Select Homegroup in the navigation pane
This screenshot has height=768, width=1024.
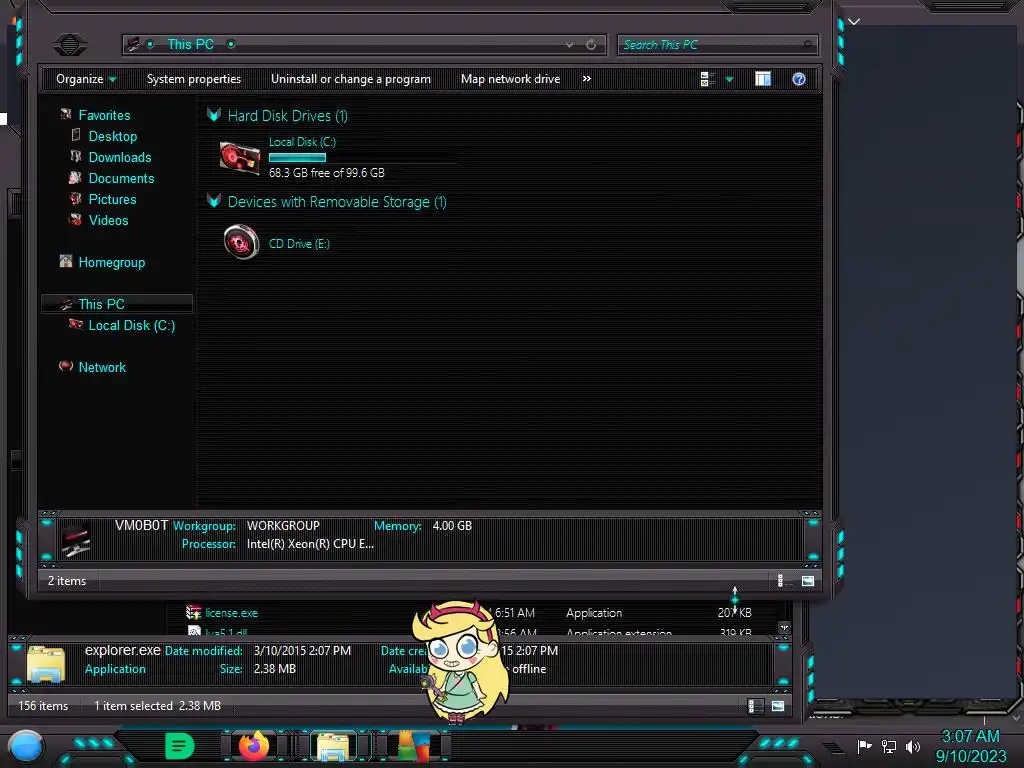coord(112,262)
